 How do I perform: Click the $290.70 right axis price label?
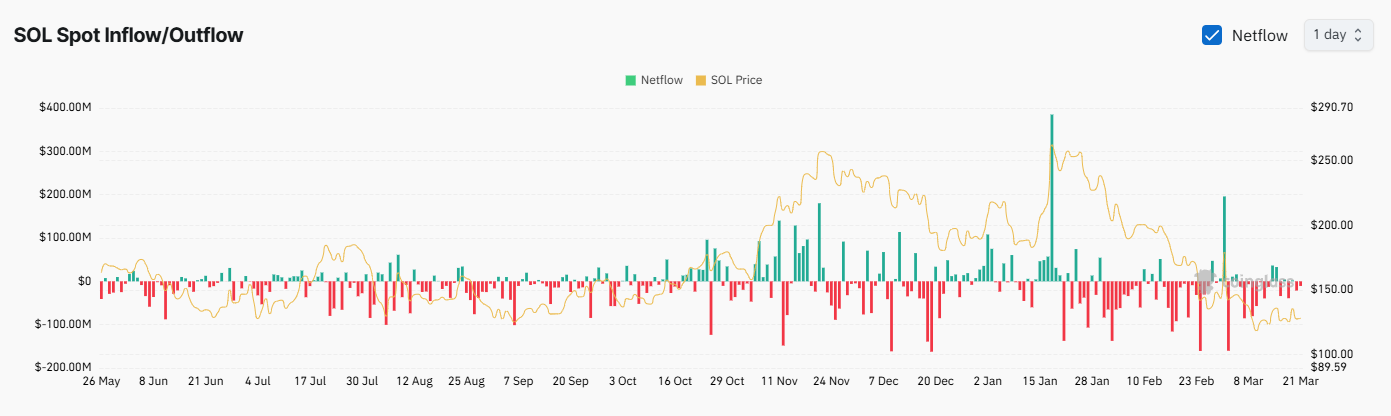(x=1331, y=107)
